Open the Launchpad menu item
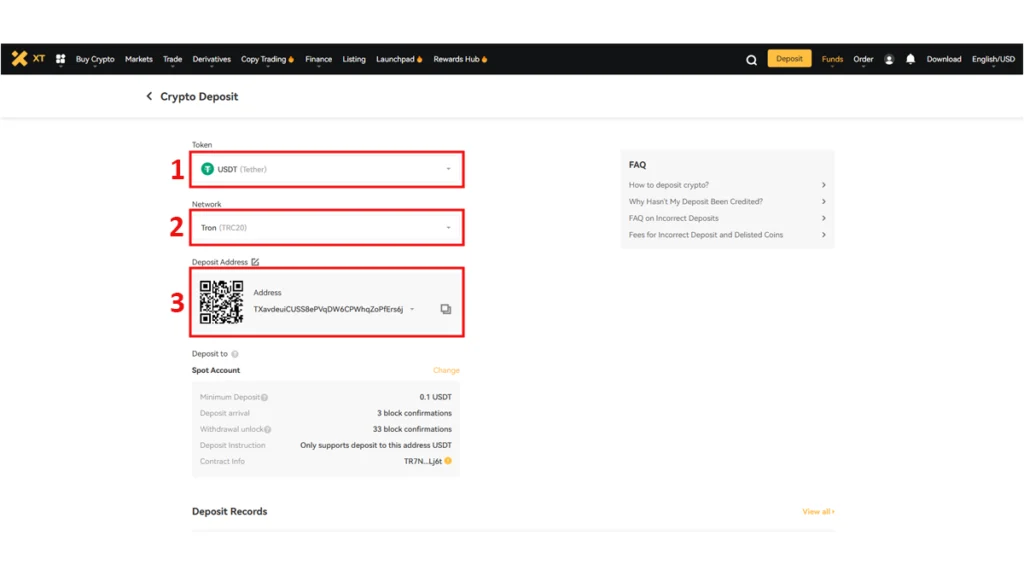Screen dimensions: 1024x576 (x=399, y=59)
